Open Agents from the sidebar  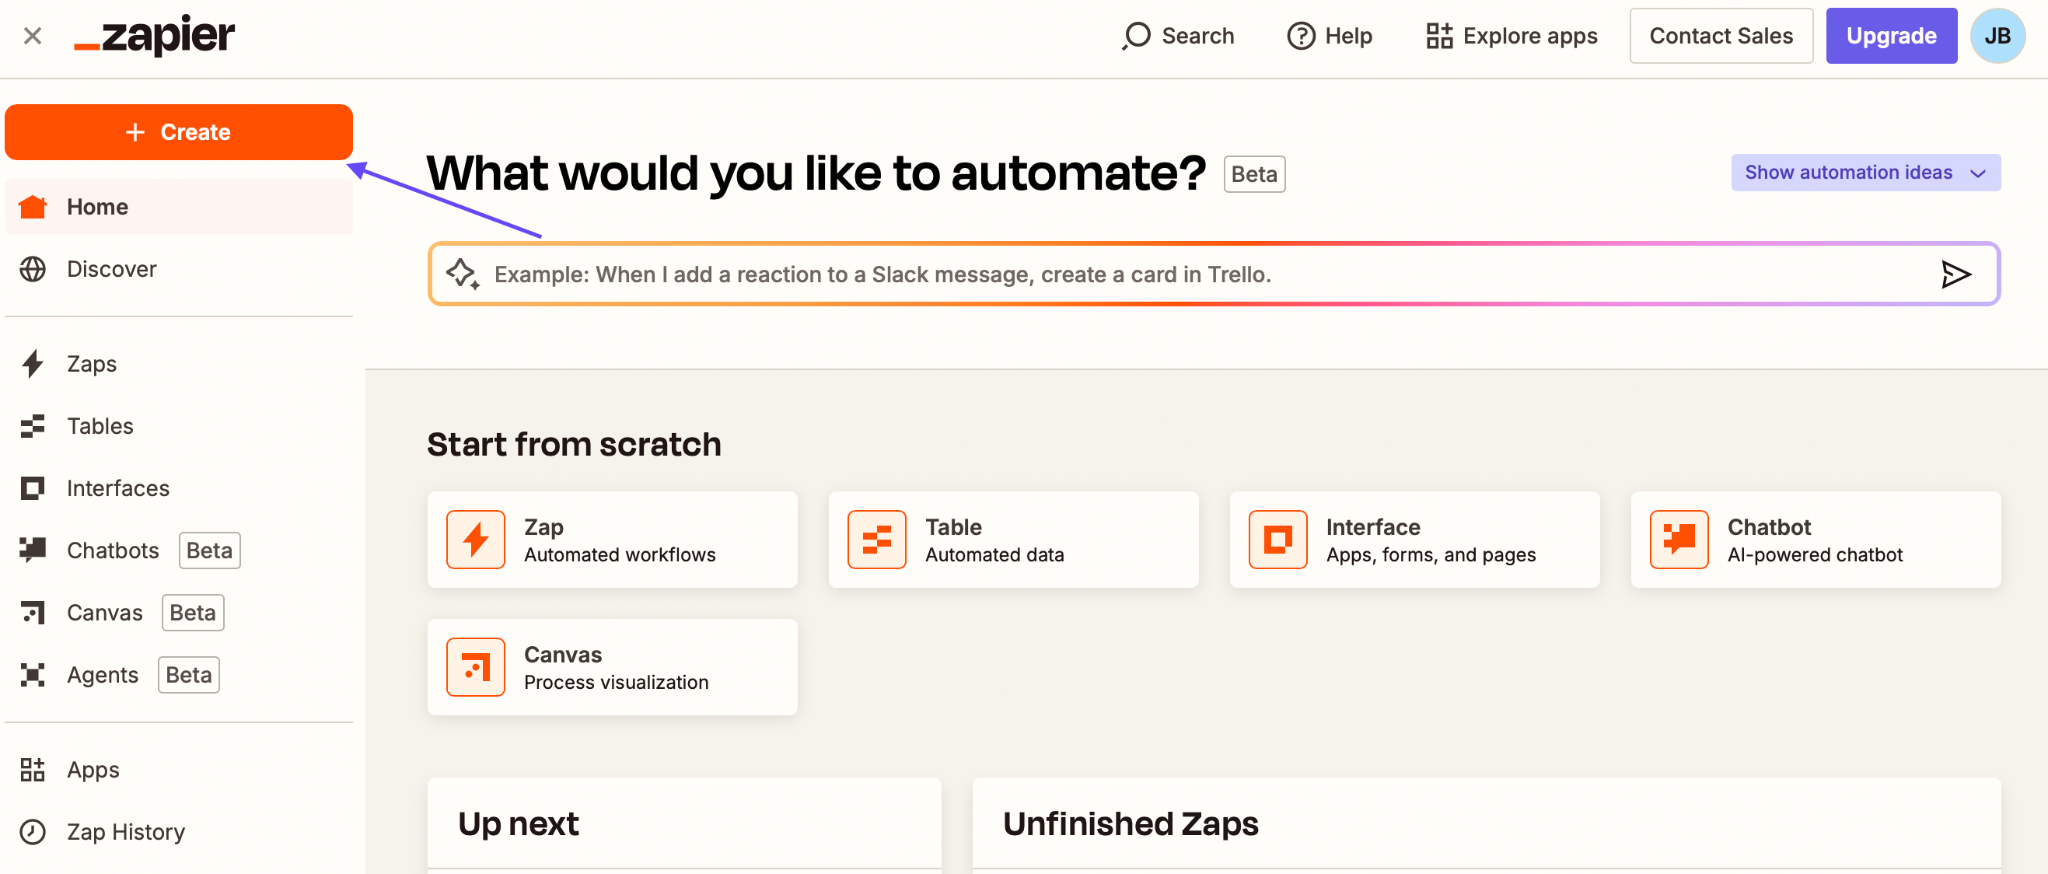point(179,675)
